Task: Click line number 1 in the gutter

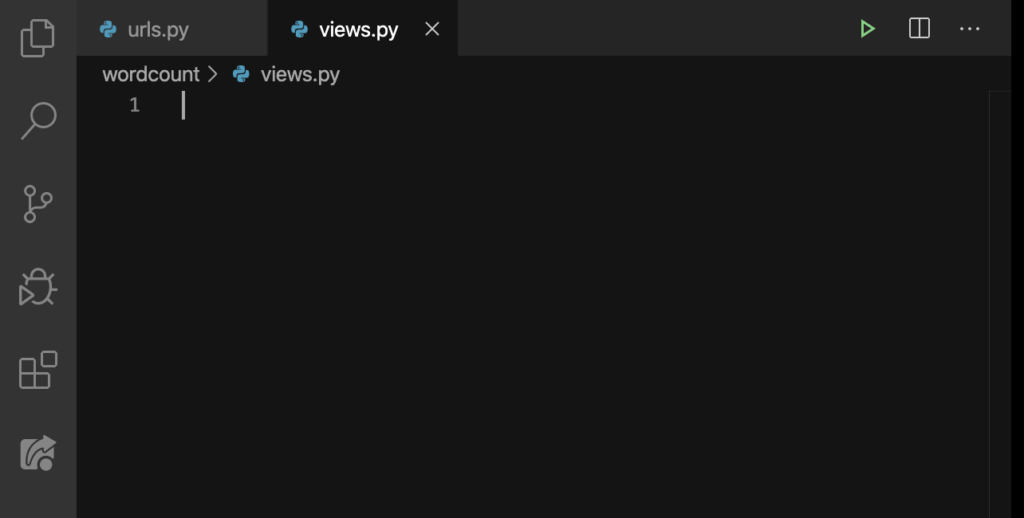Action: [x=135, y=105]
